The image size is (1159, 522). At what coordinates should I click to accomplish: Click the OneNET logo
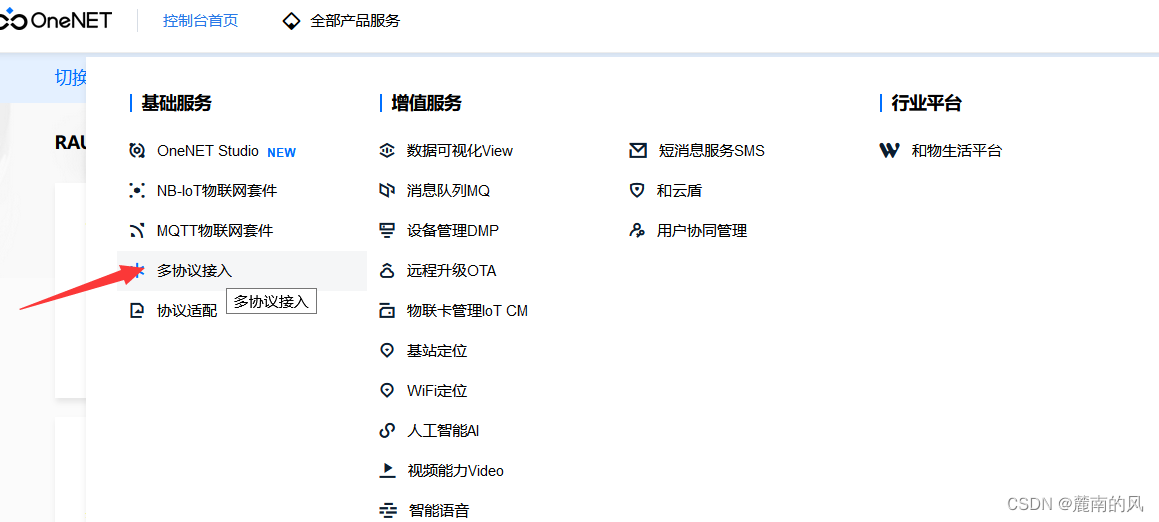(55, 21)
